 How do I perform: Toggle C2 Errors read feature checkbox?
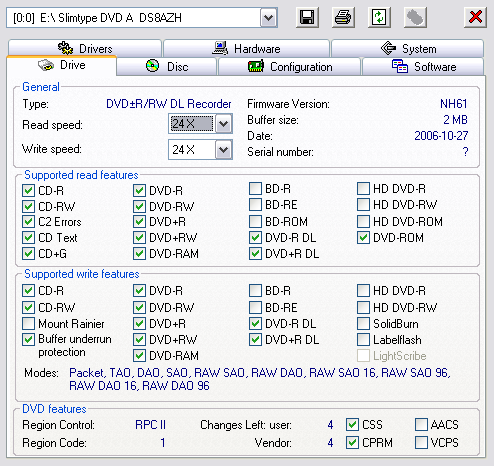click(x=28, y=222)
